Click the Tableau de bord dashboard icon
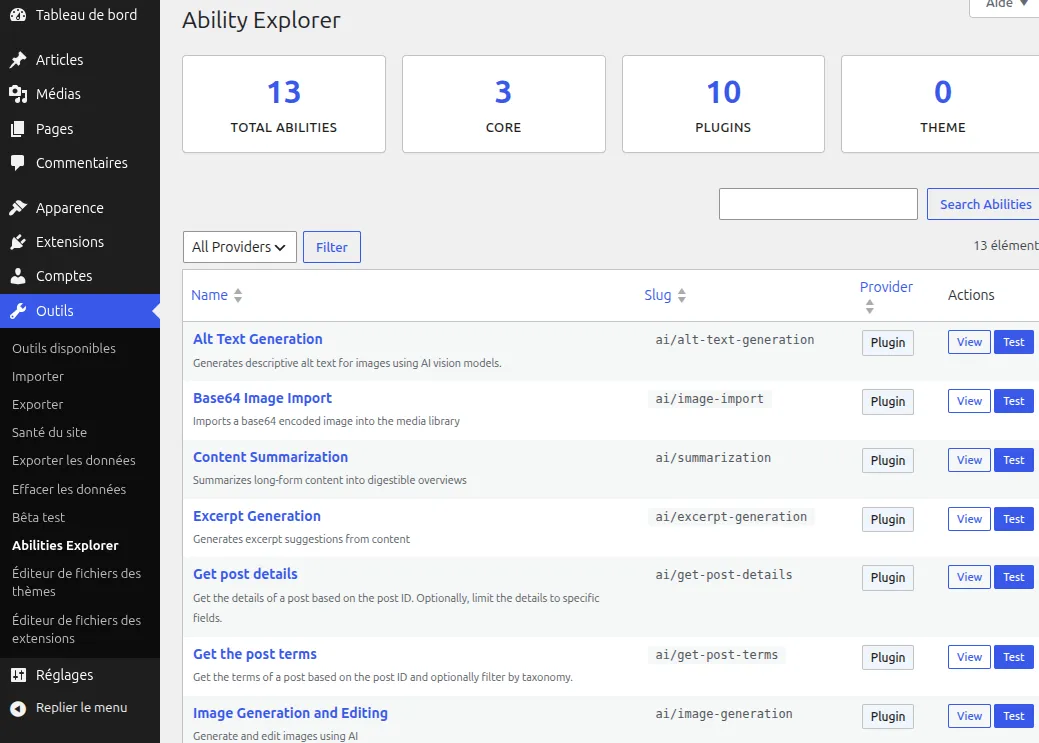 [x=18, y=15]
